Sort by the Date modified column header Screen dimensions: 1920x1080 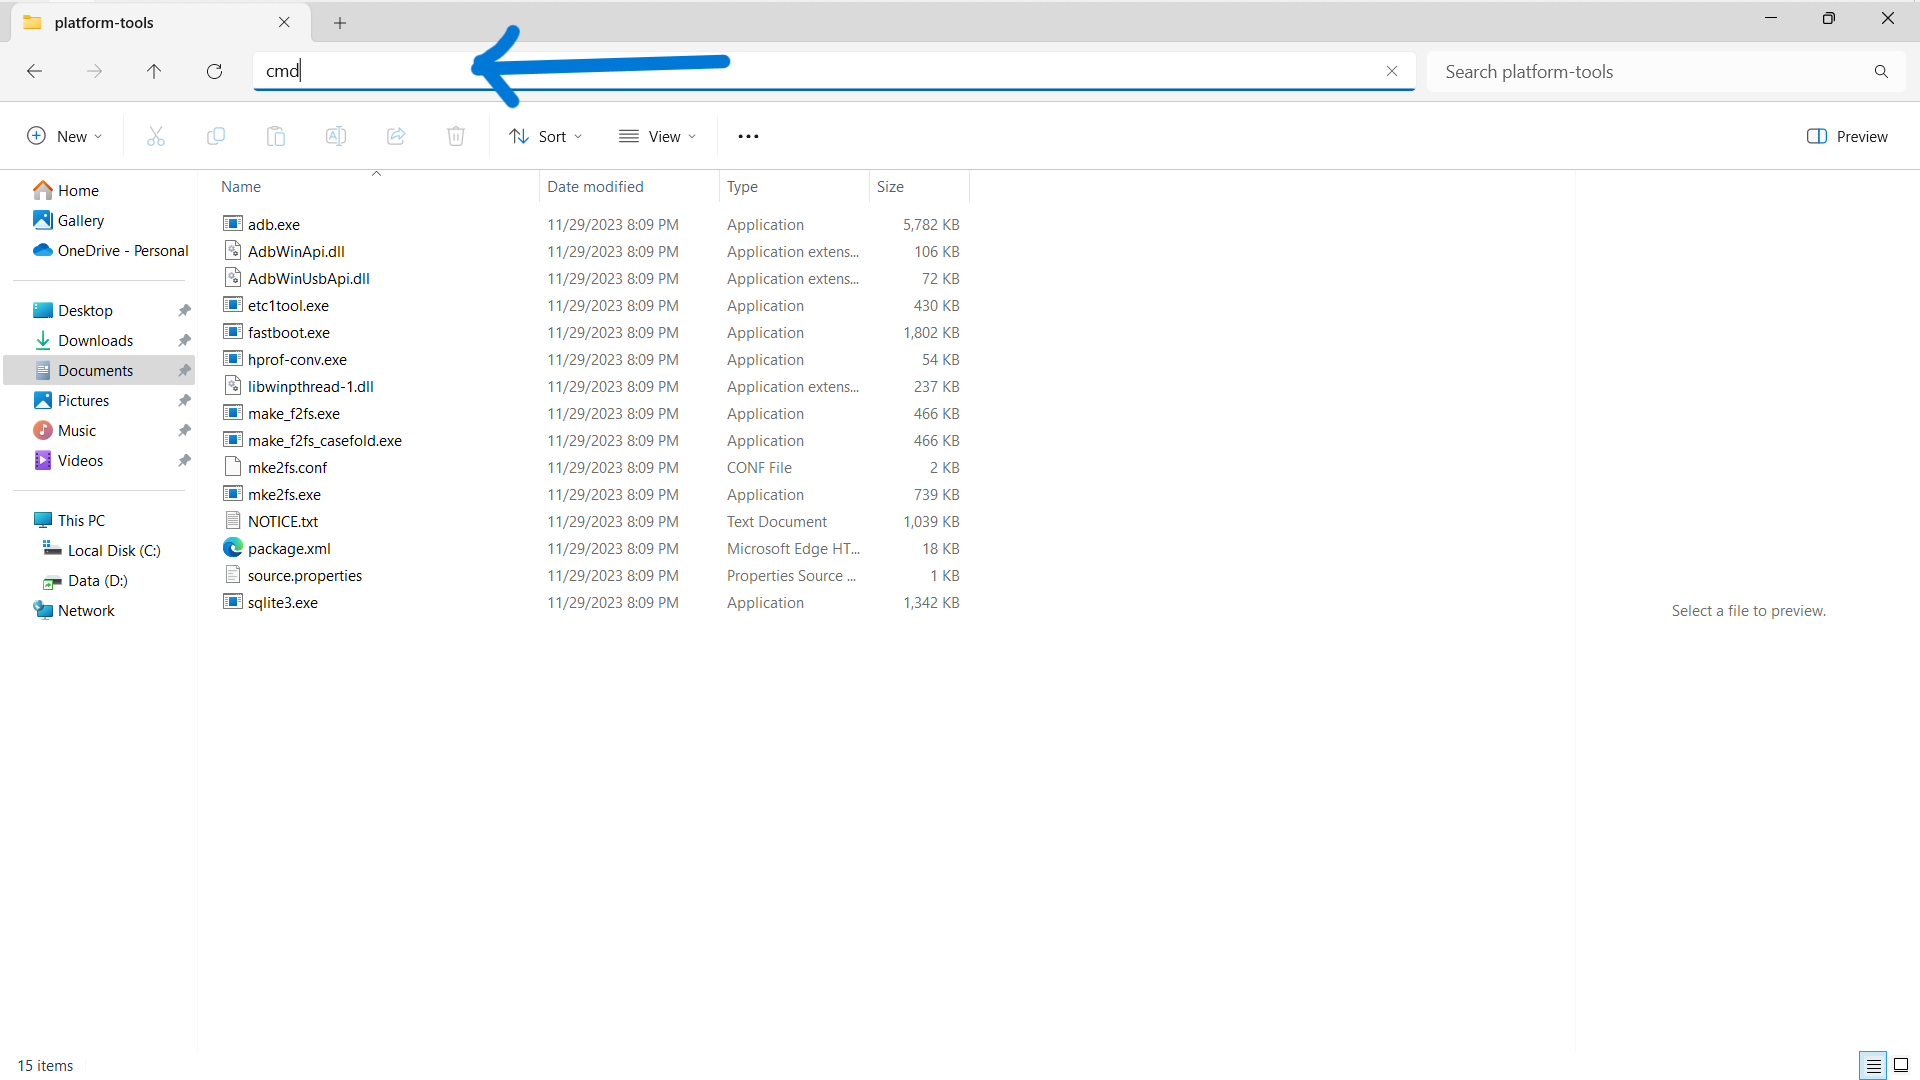click(x=595, y=186)
